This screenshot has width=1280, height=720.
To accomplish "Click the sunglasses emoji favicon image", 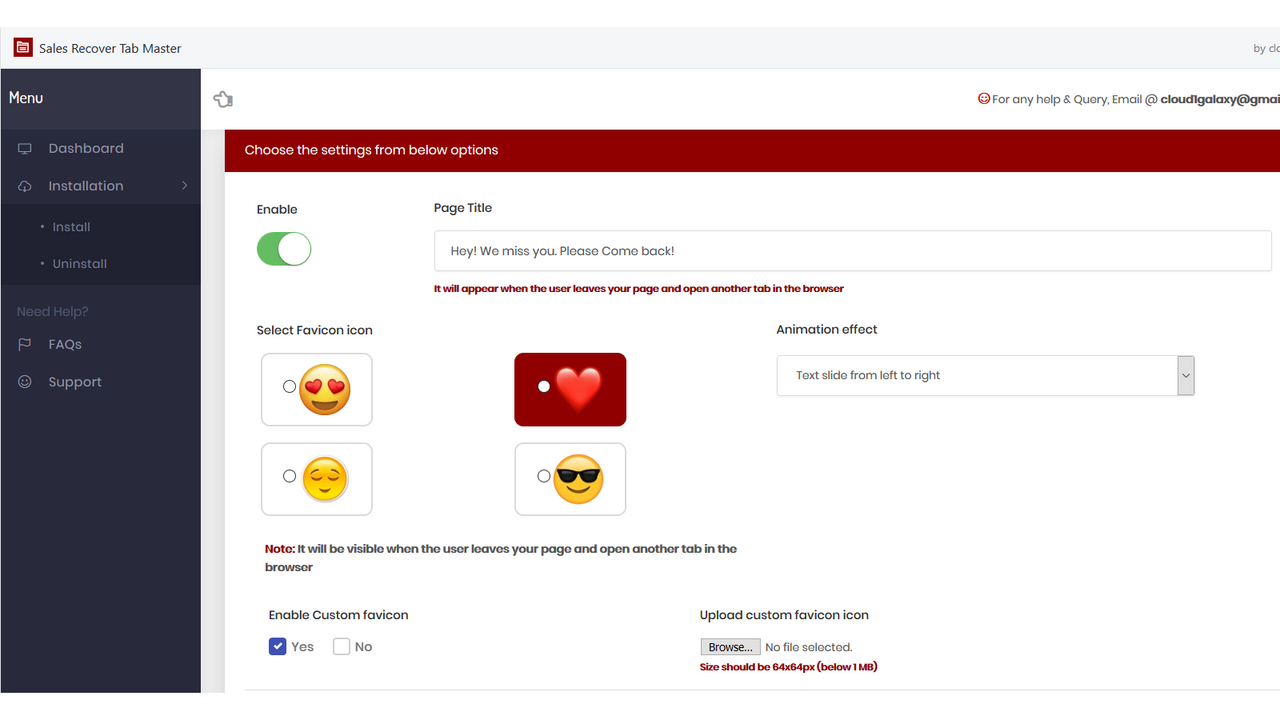I will pyautogui.click(x=578, y=479).
